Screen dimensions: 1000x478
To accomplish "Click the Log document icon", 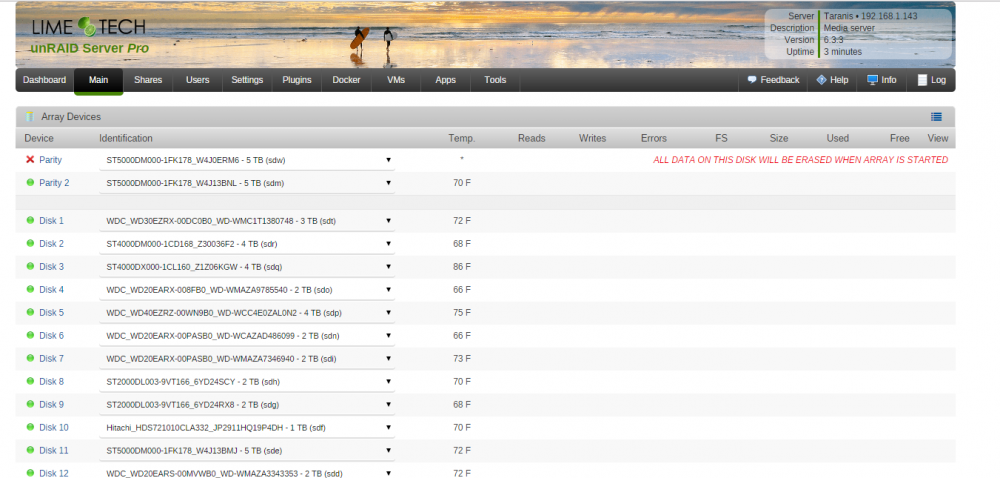I will point(922,80).
